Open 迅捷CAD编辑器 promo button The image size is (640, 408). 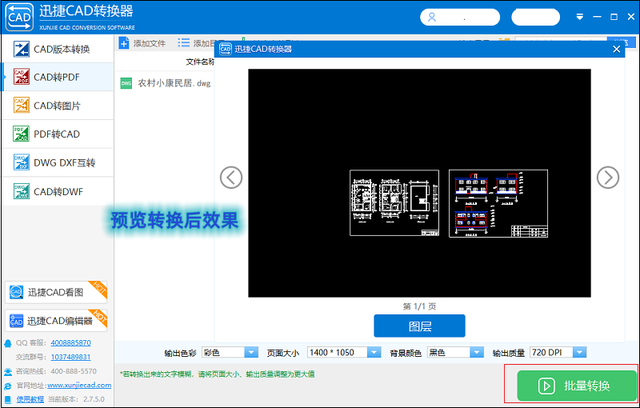coord(56,321)
